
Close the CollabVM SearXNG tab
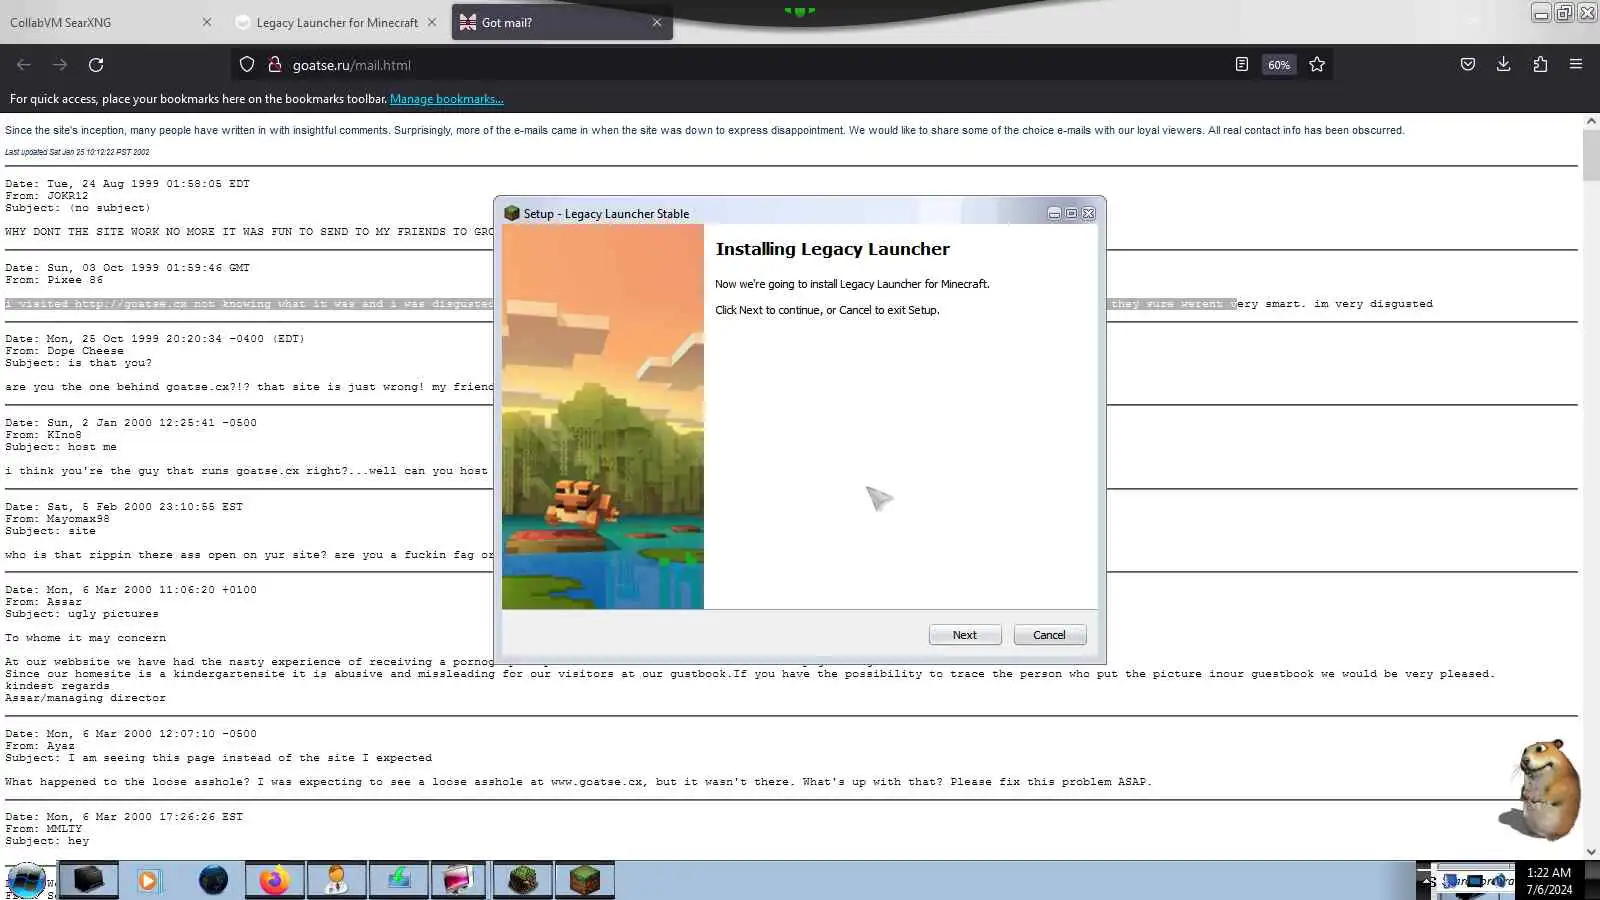click(207, 22)
